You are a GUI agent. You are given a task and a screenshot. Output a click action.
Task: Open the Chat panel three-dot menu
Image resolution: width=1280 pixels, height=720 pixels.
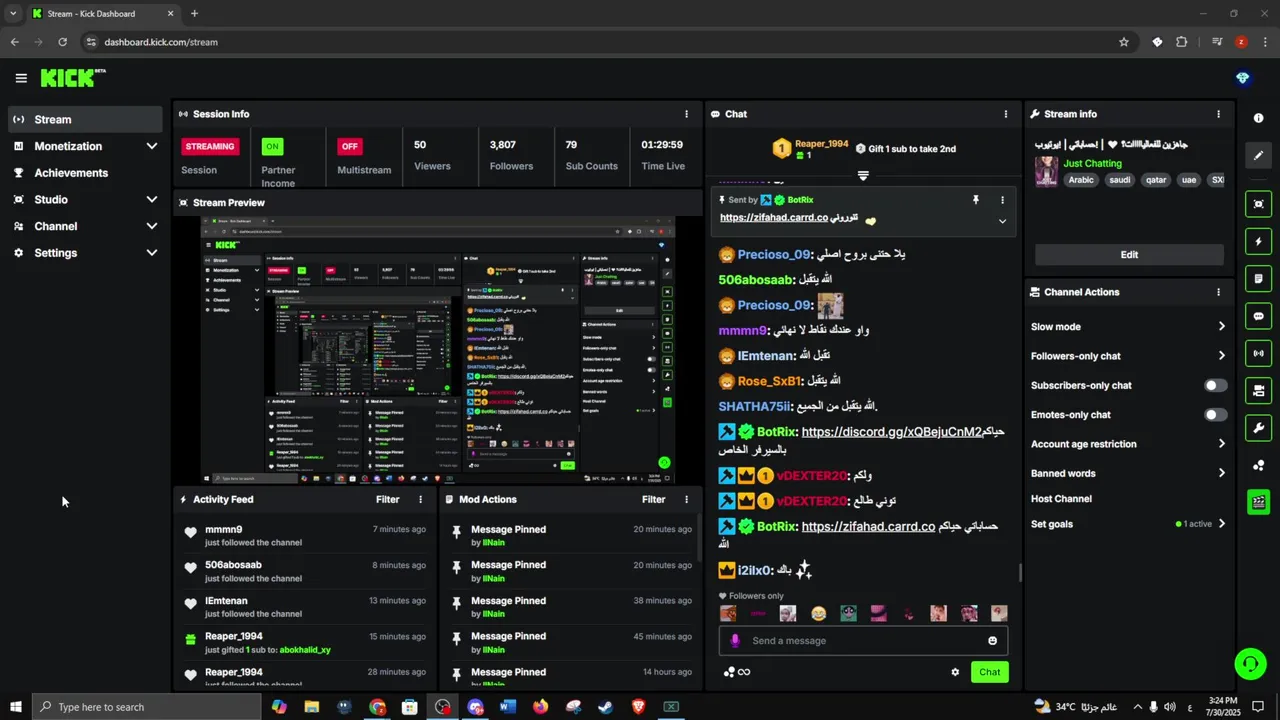pyautogui.click(x=1006, y=114)
